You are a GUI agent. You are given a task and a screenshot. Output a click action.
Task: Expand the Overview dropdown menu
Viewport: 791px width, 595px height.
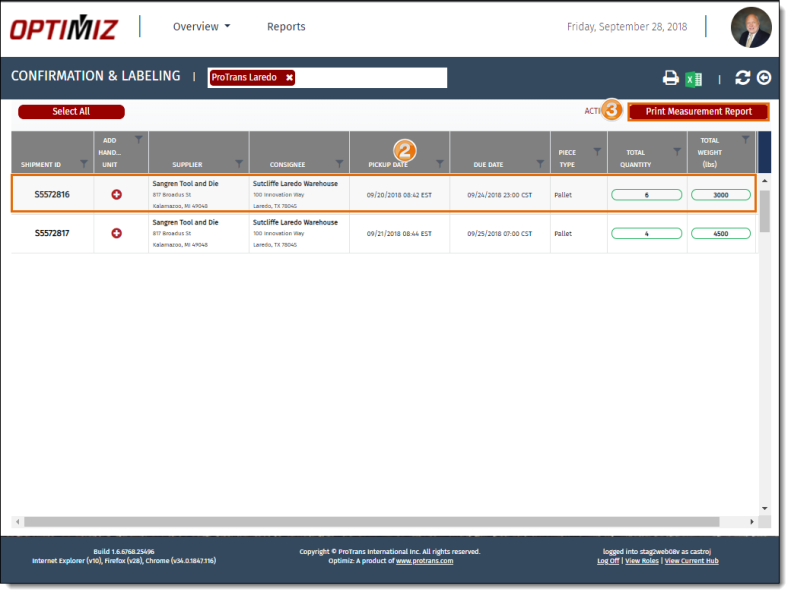(201, 26)
